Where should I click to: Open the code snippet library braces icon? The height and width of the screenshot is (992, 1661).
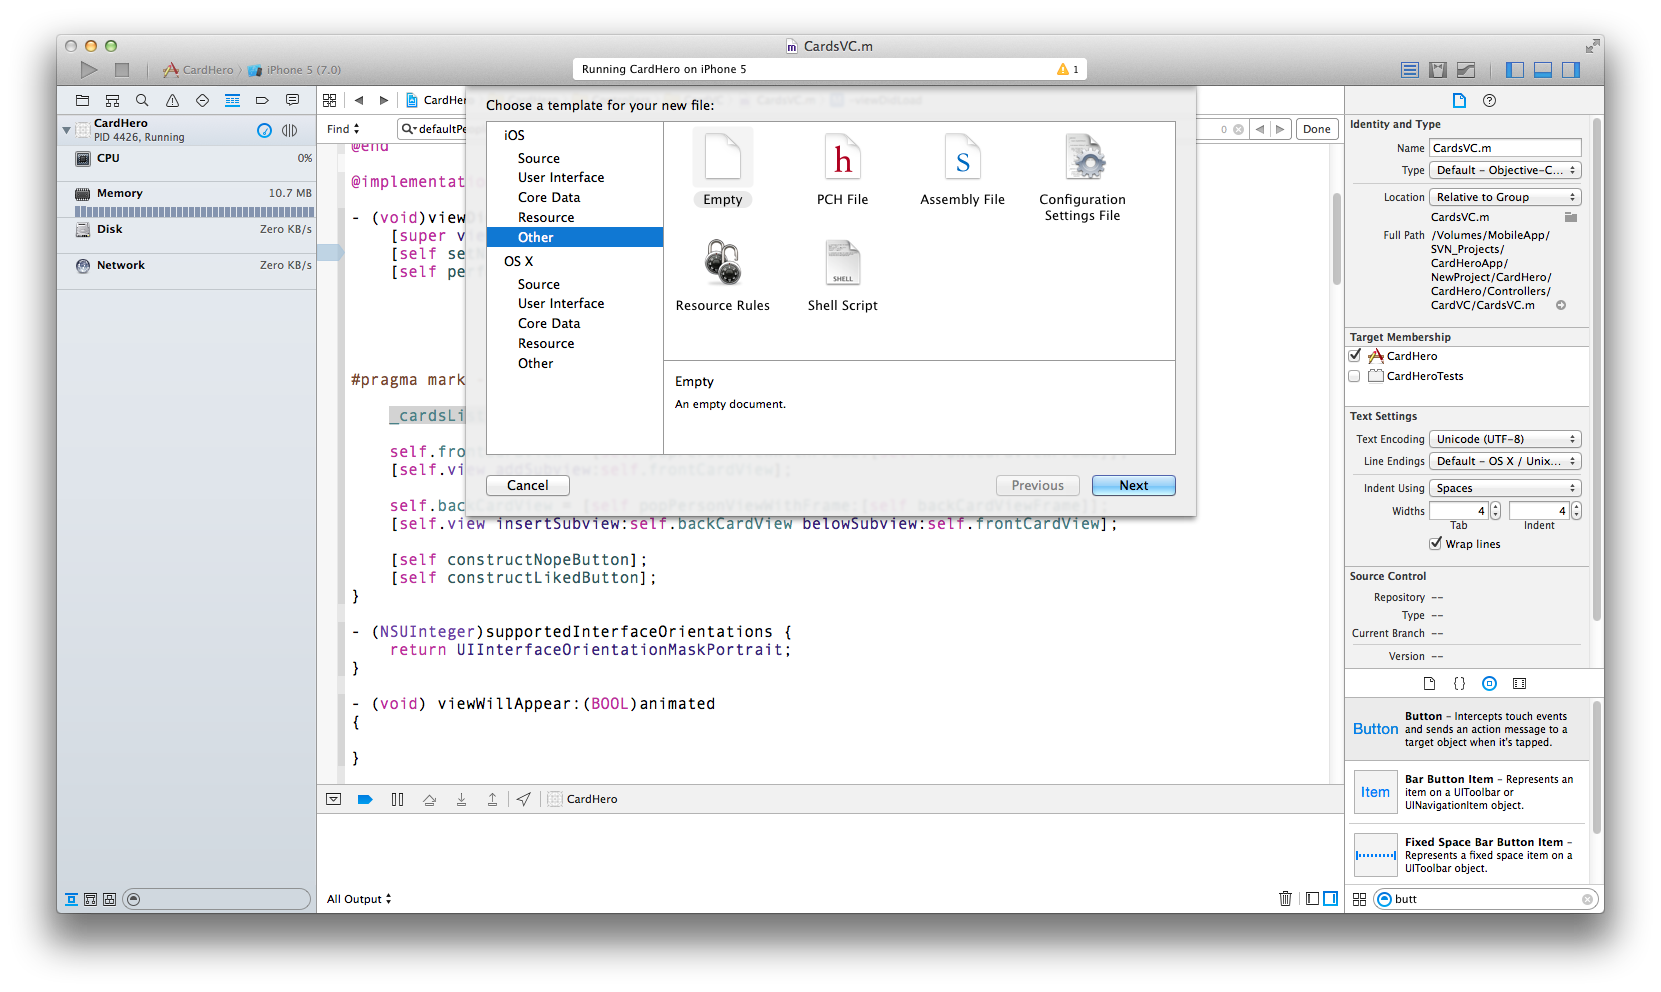1459,683
